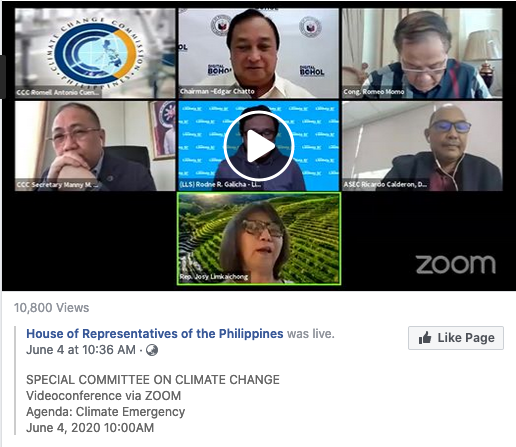The image size is (516, 447).
Task: Click the Rodne R. Galicha name label
Action: (x=220, y=184)
